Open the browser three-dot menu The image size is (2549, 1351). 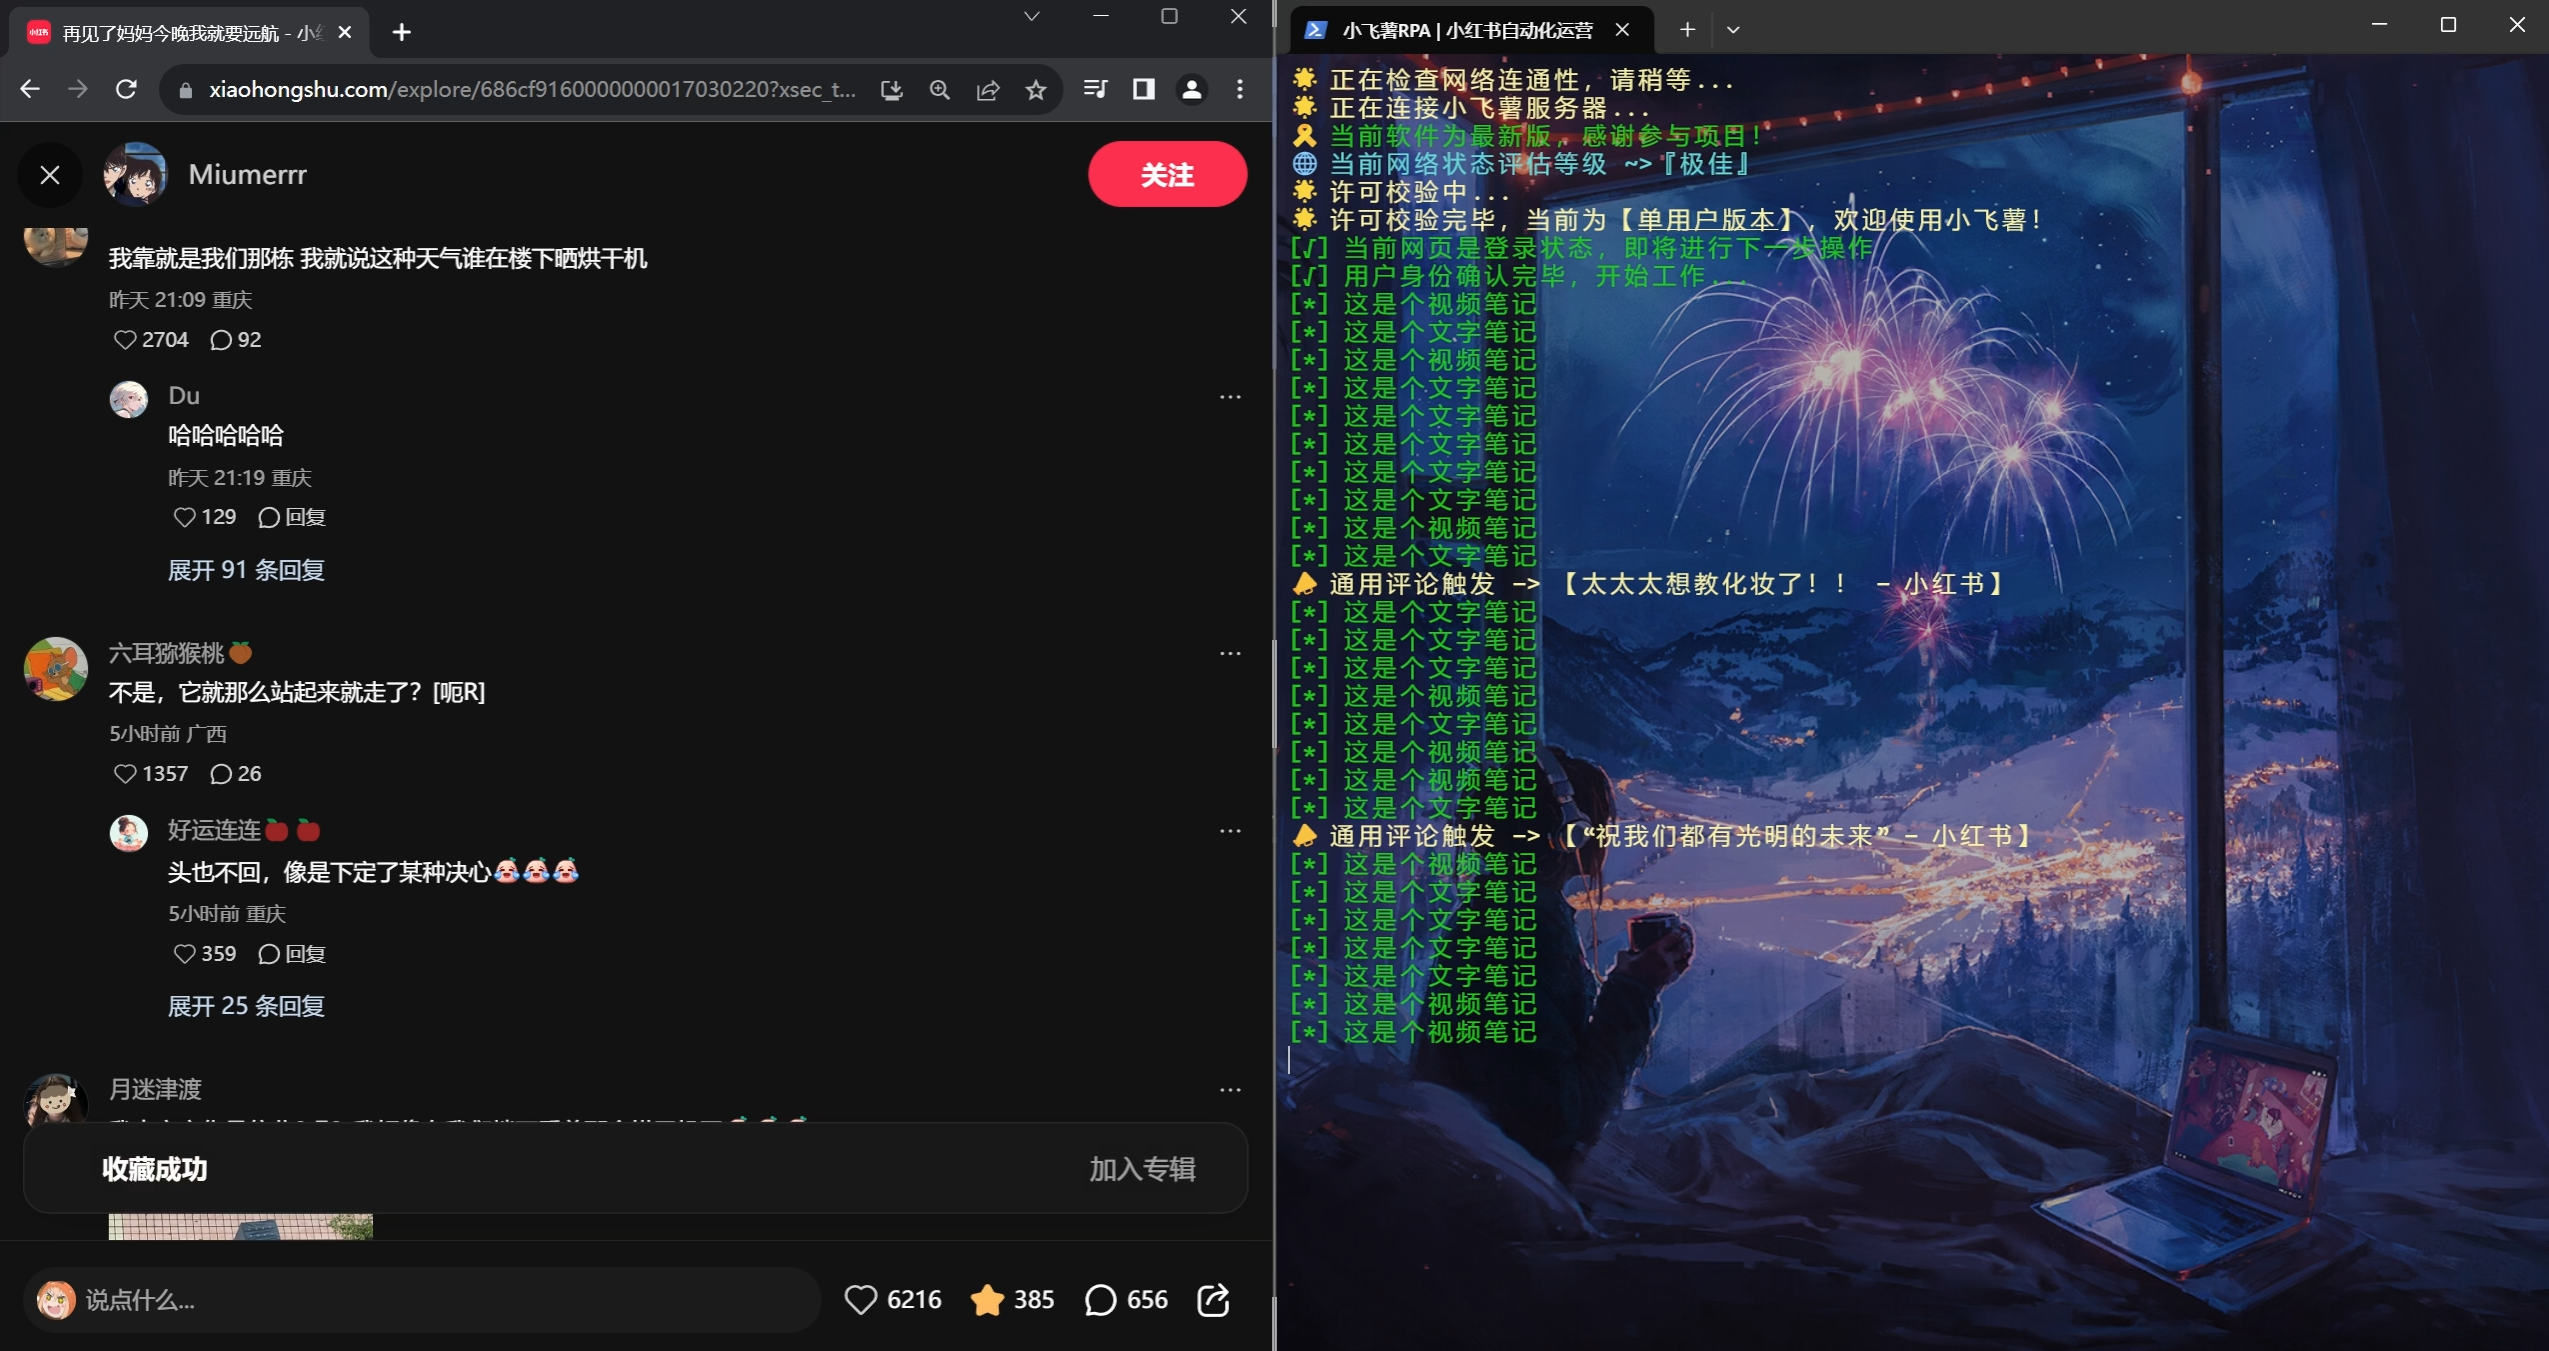[1240, 89]
